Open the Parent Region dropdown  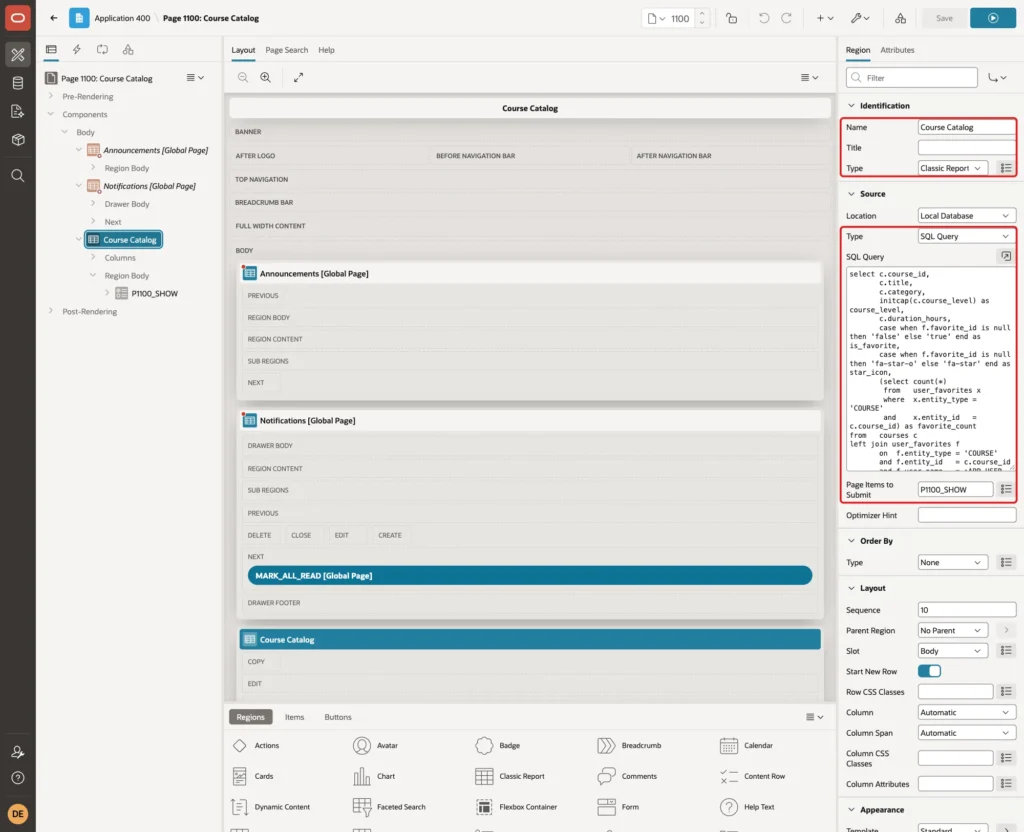click(952, 631)
